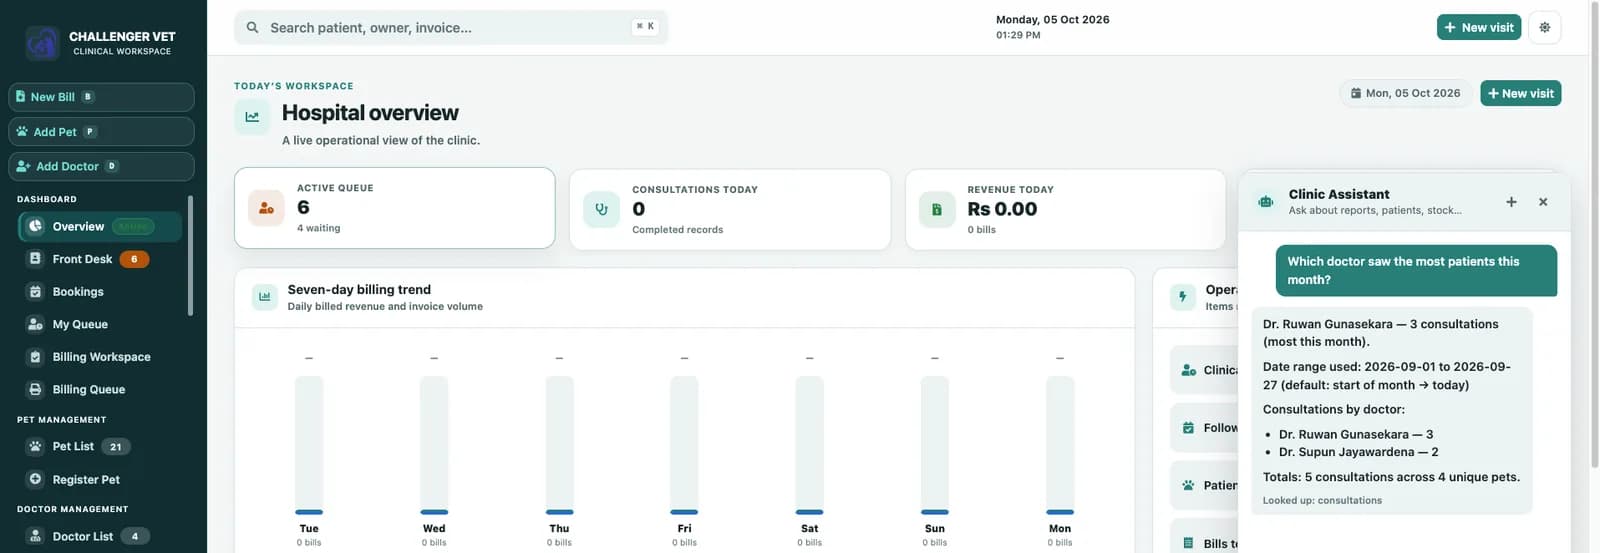This screenshot has width=1600, height=553.
Task: Click the Overview pie chart icon
Action: (35, 226)
